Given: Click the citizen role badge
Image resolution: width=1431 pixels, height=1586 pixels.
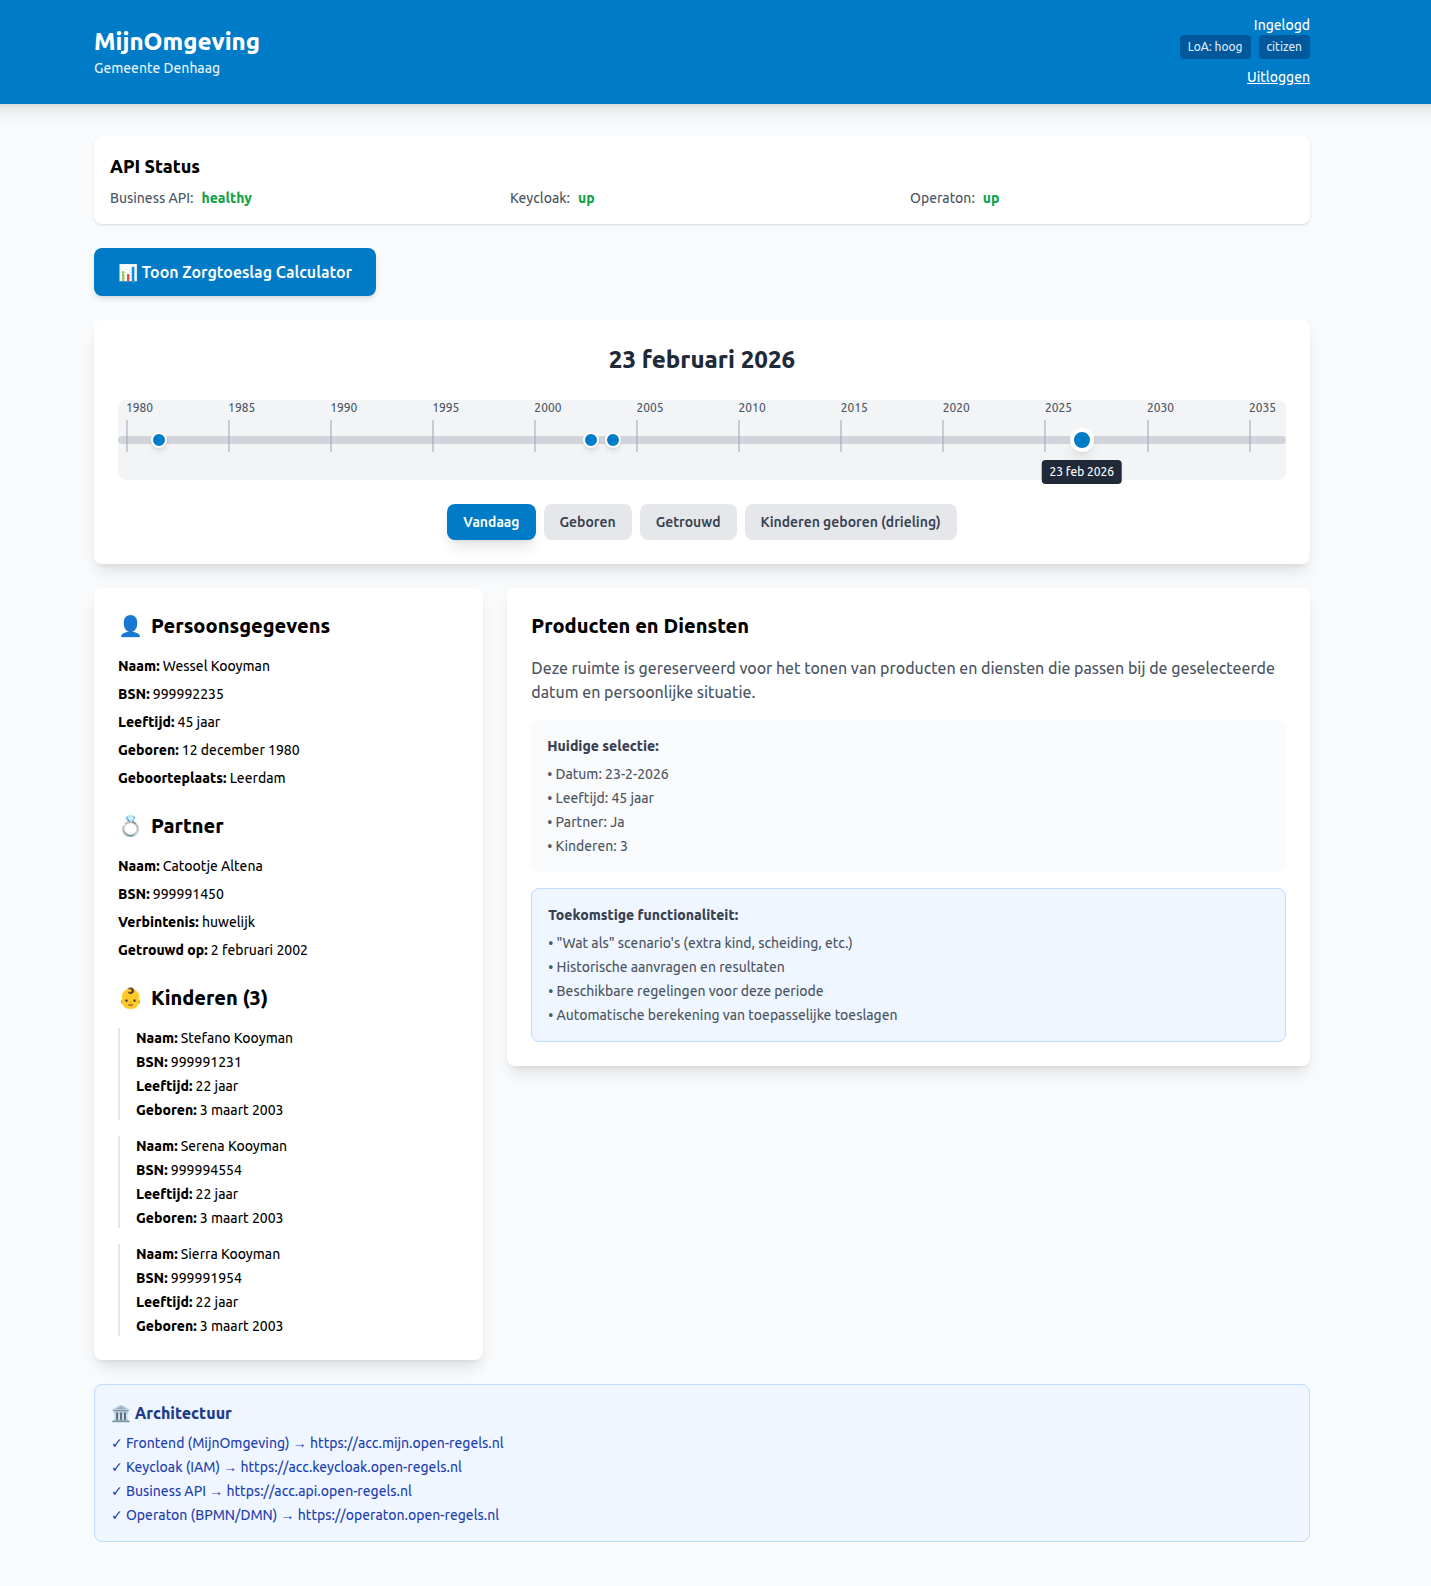Looking at the screenshot, I should point(1284,47).
